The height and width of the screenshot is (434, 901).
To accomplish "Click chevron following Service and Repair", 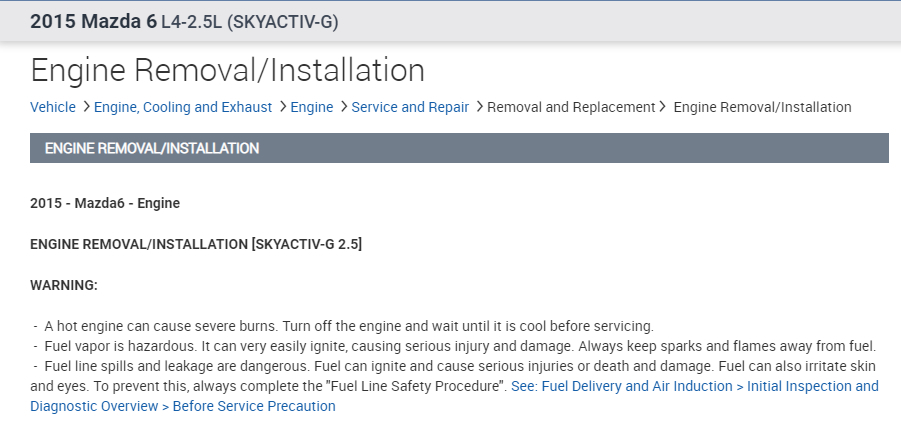I will click(x=479, y=107).
